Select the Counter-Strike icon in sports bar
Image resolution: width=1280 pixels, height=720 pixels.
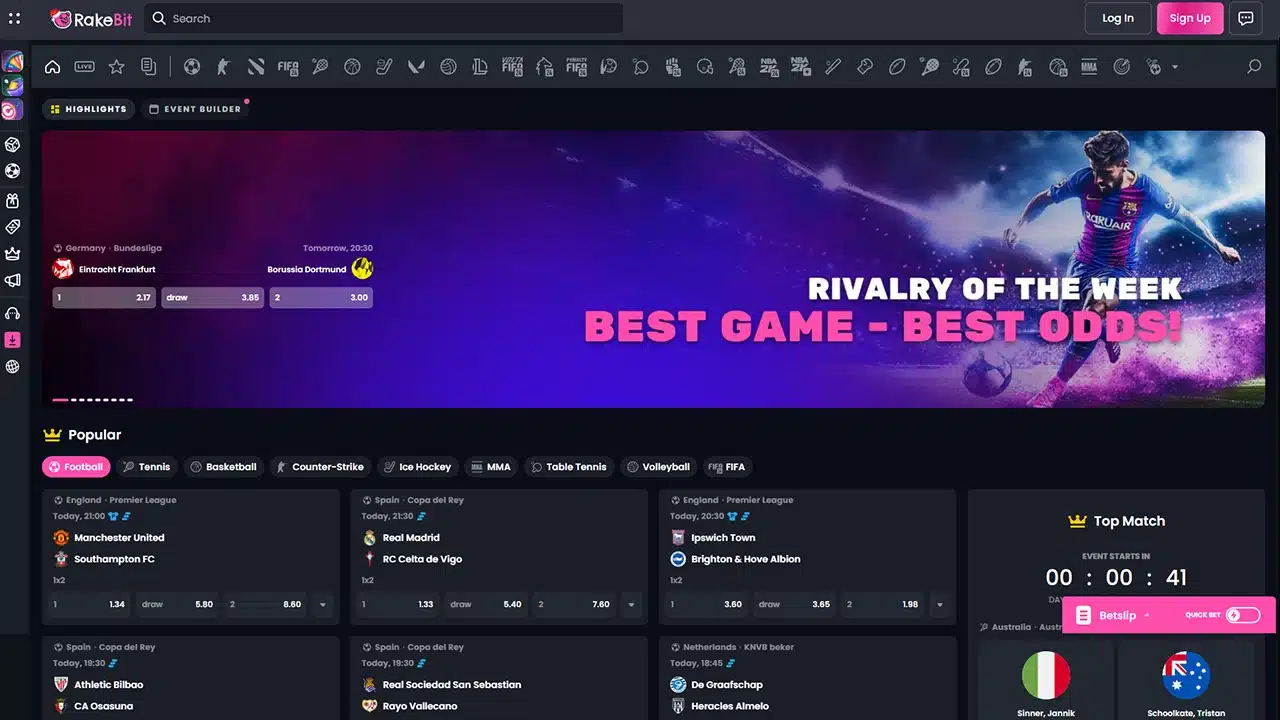pos(224,67)
